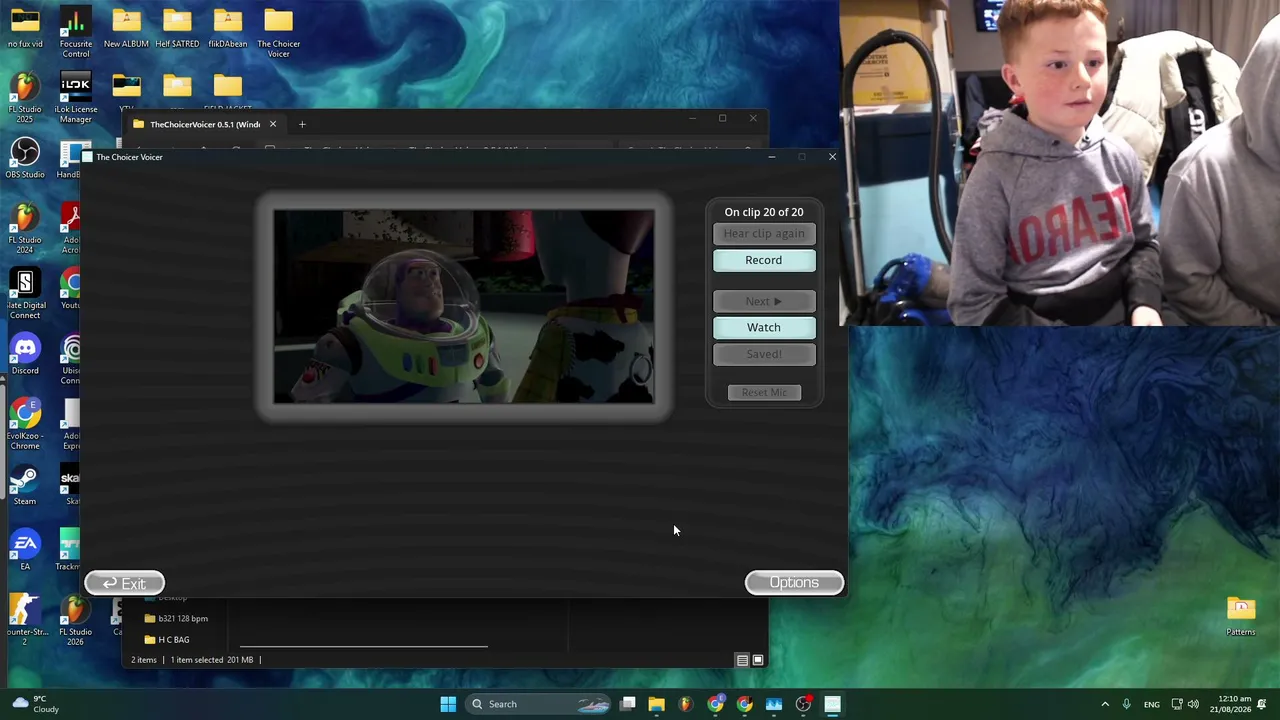Open the flikDAbean desktop folder
Viewport: 1280px width, 720px height.
228,28
